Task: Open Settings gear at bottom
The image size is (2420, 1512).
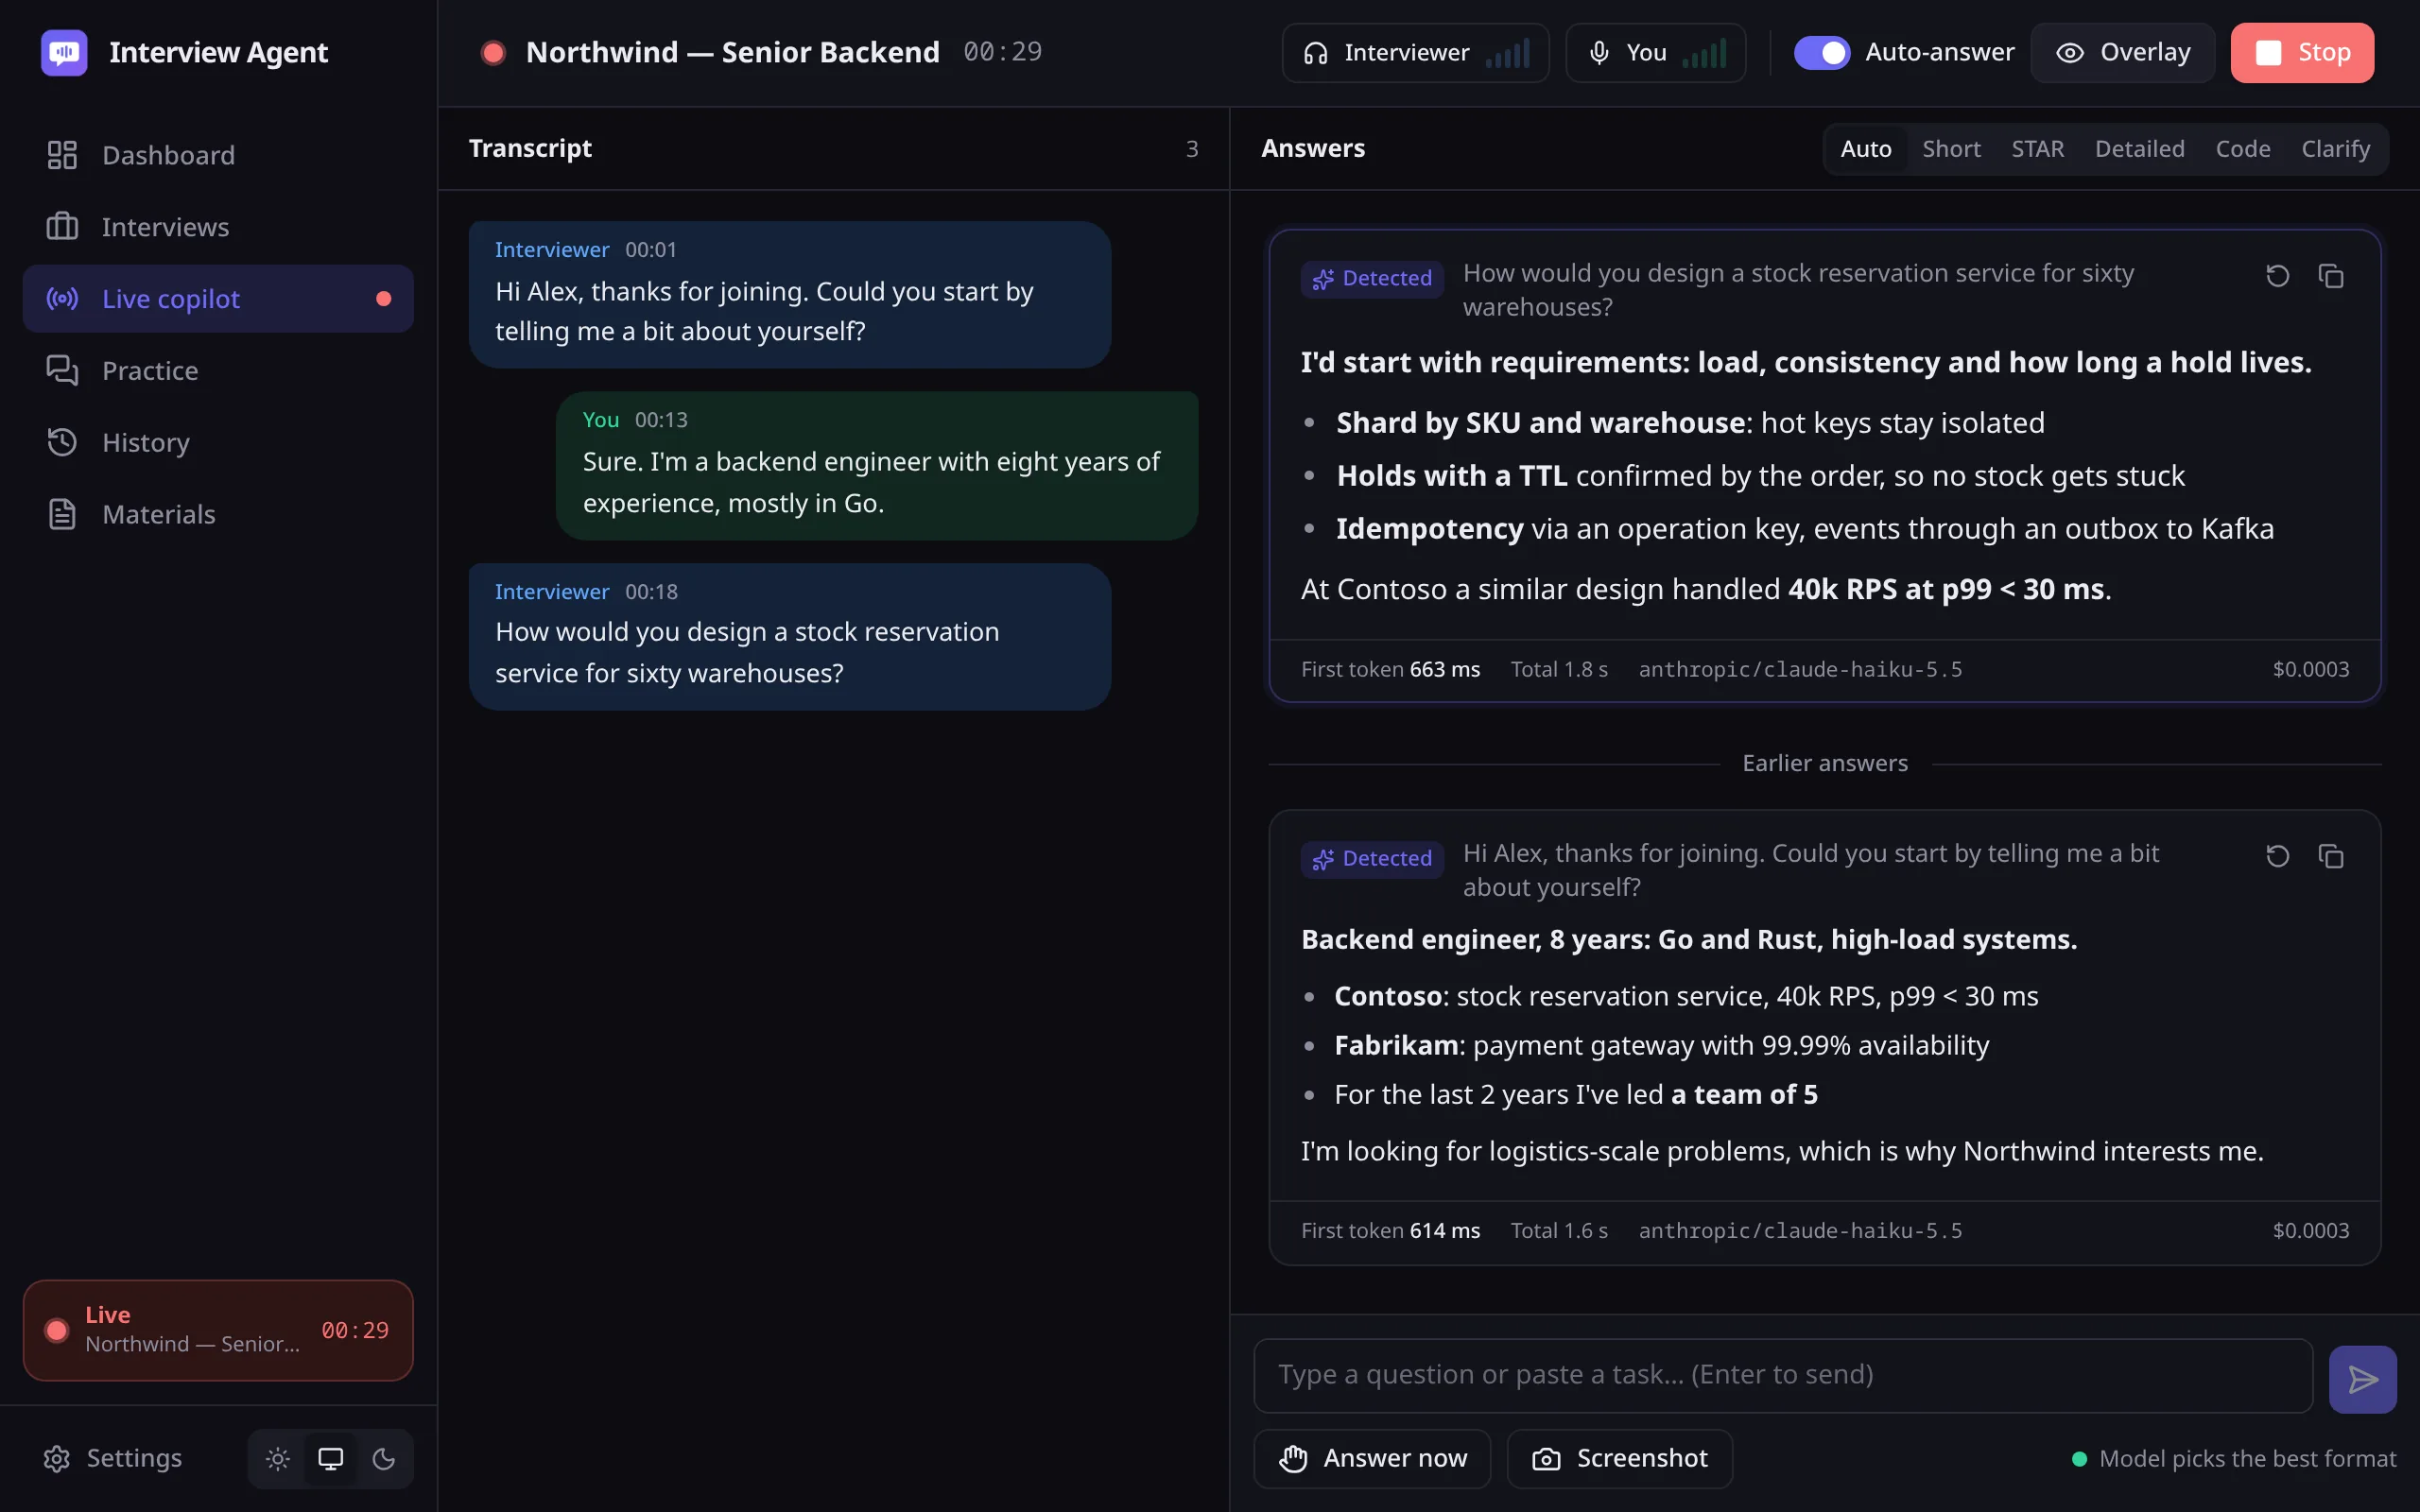Action: [113, 1458]
